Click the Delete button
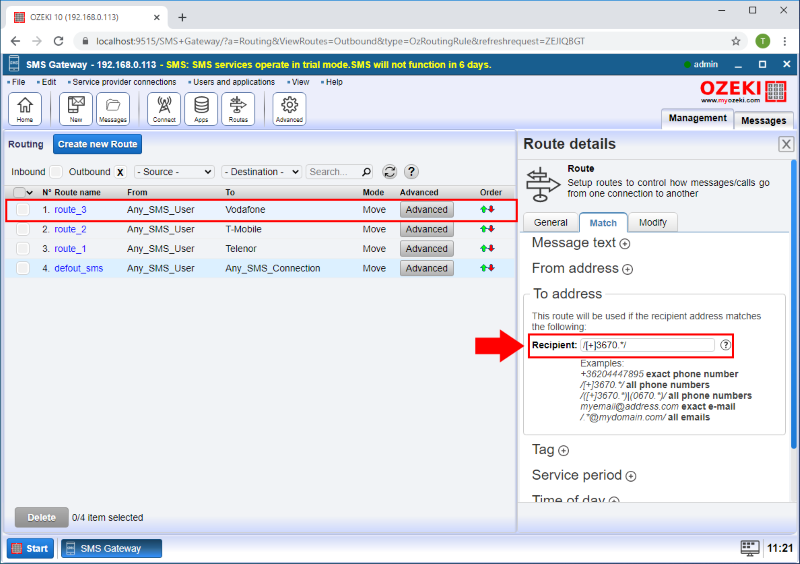This screenshot has width=800, height=564. pos(41,518)
